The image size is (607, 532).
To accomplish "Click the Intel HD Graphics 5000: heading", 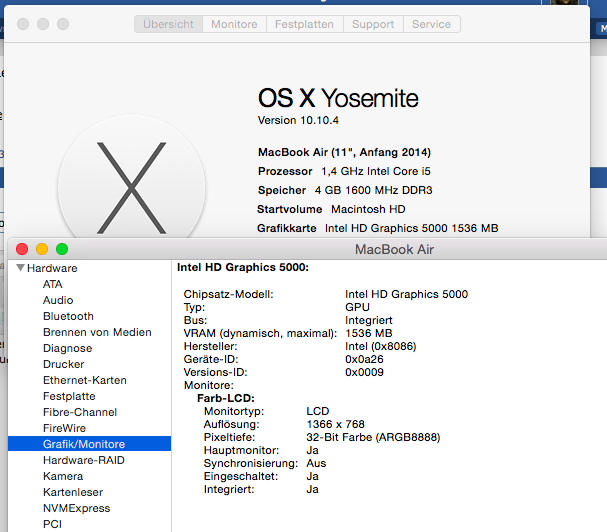I will [243, 267].
